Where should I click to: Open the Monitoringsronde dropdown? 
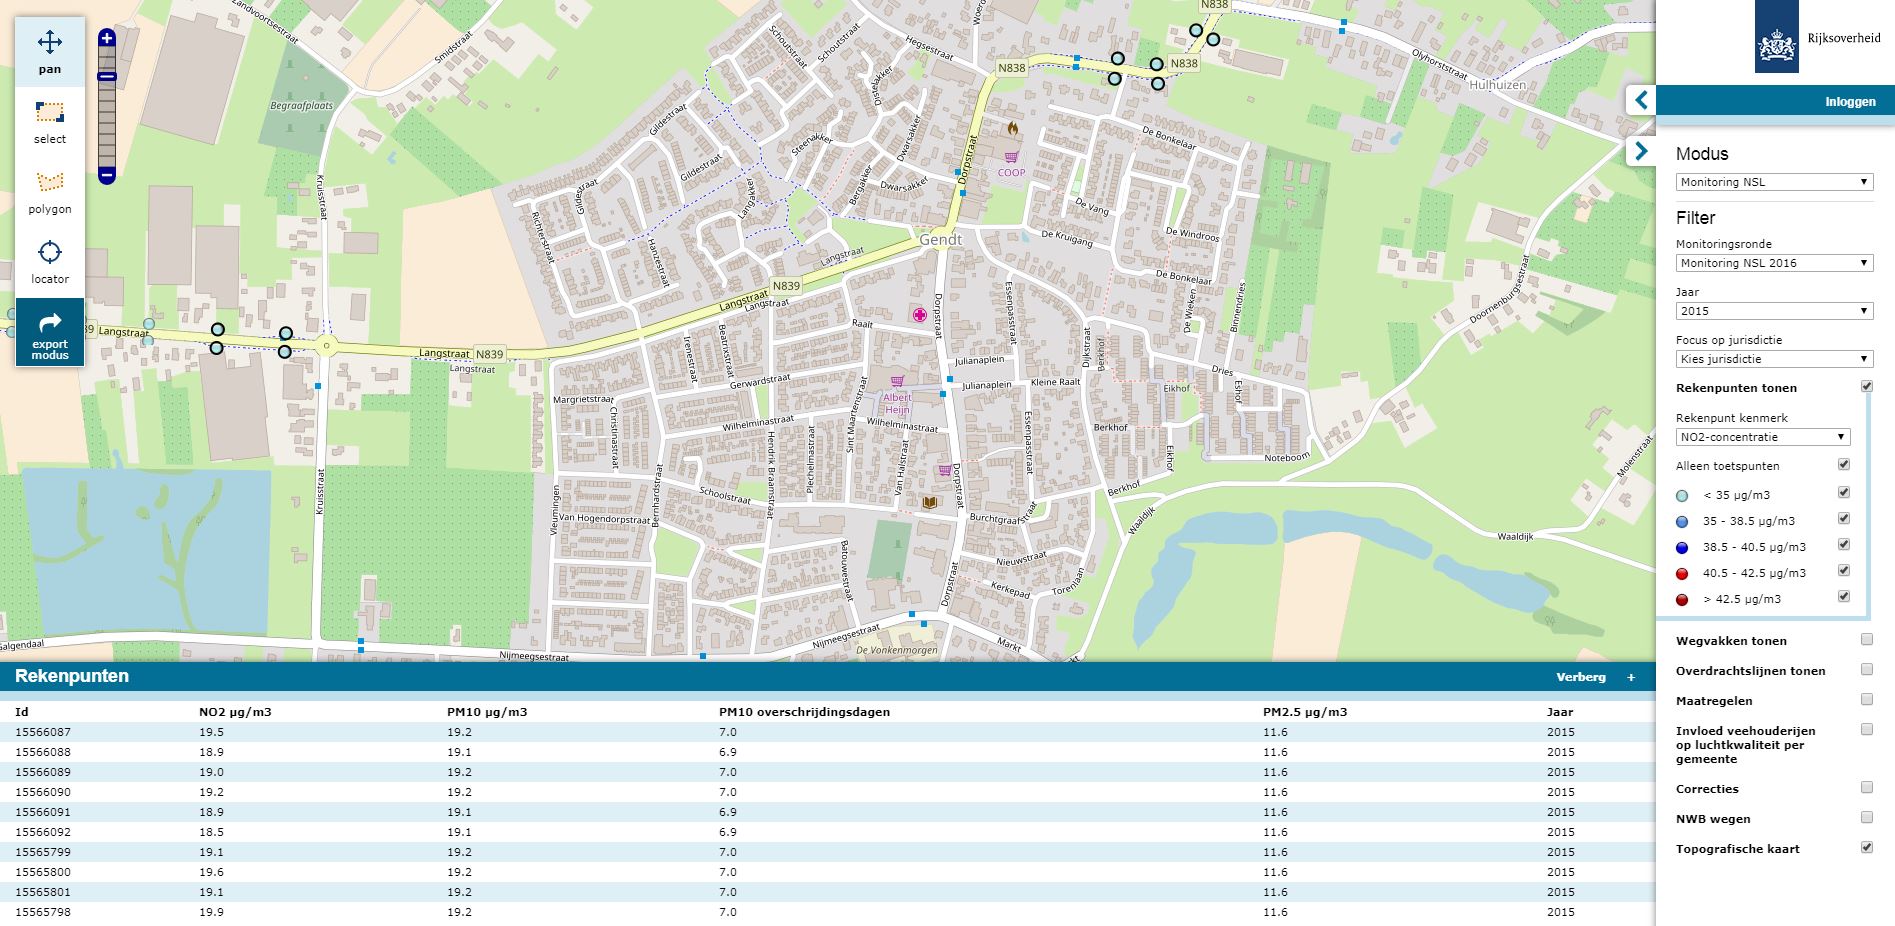tap(1774, 263)
